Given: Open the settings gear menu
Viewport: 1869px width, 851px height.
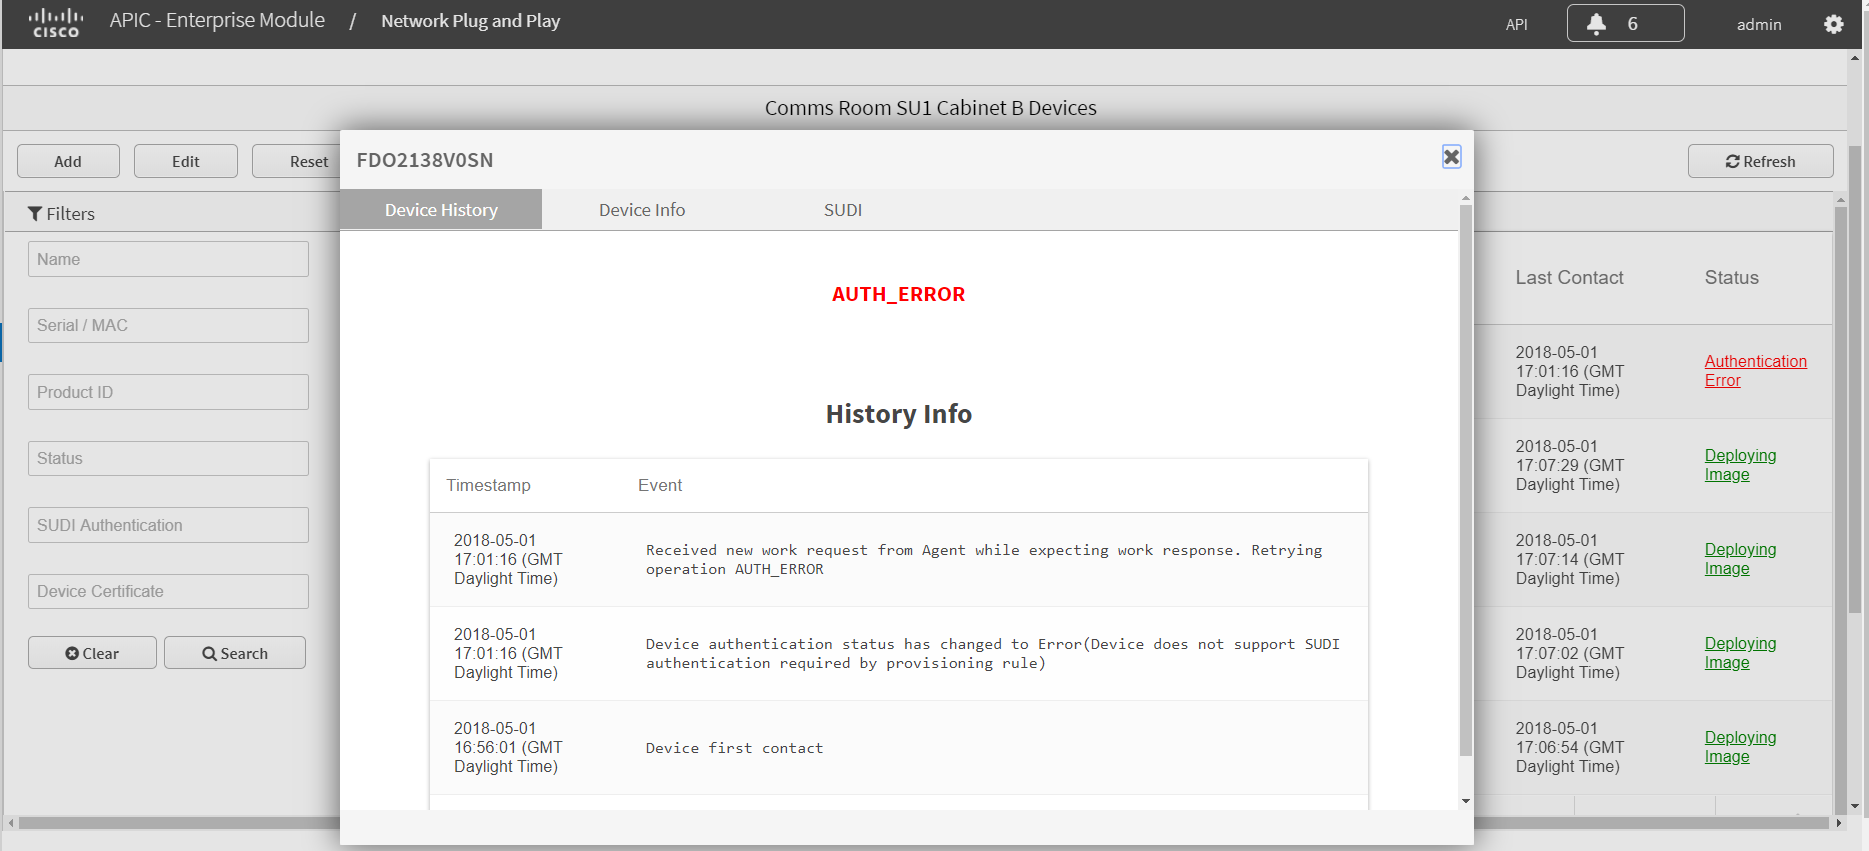Looking at the screenshot, I should [x=1833, y=24].
